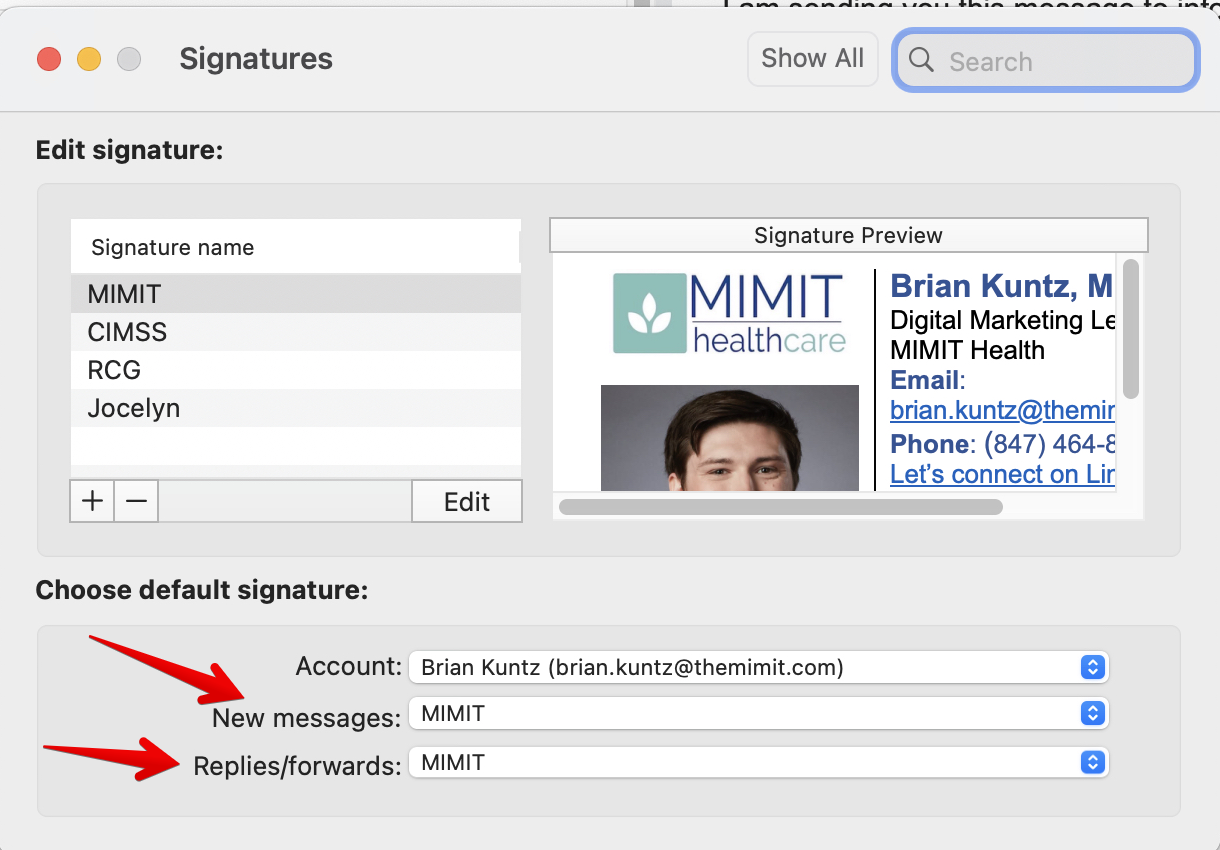1220x850 pixels.
Task: Open the Account selection dropdown
Action: (757, 667)
